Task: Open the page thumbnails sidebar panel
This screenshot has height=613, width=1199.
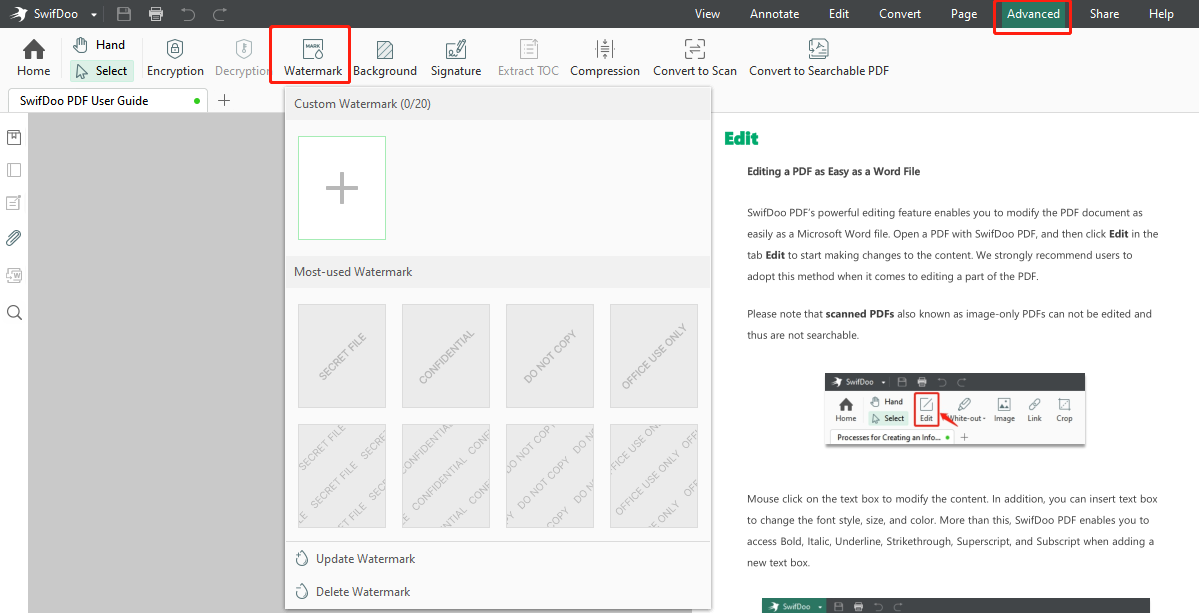Action: [14, 170]
